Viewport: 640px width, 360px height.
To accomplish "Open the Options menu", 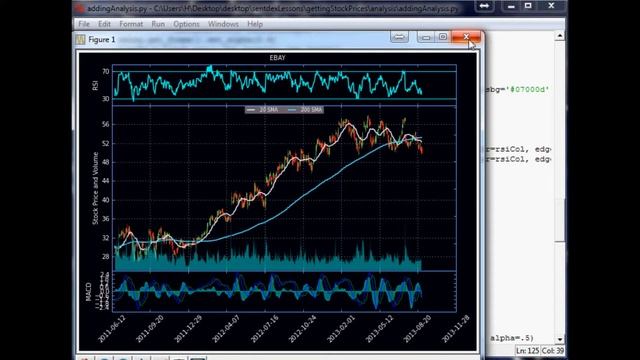I will 186,24.
